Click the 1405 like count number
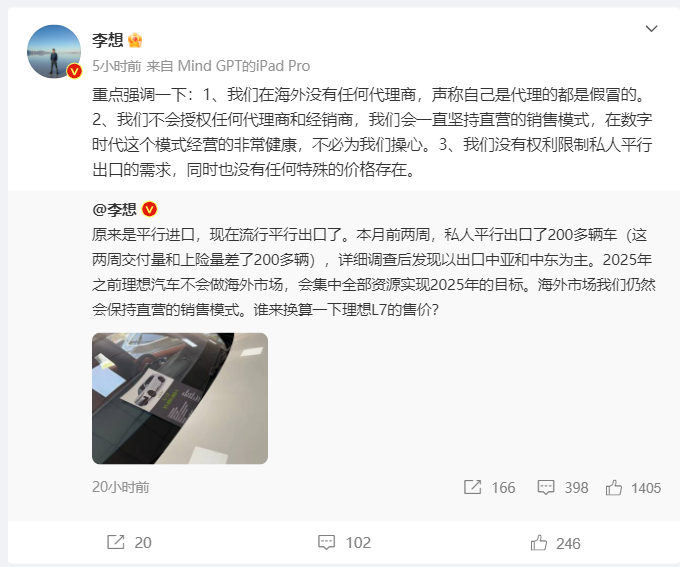680x567 pixels. 646,488
